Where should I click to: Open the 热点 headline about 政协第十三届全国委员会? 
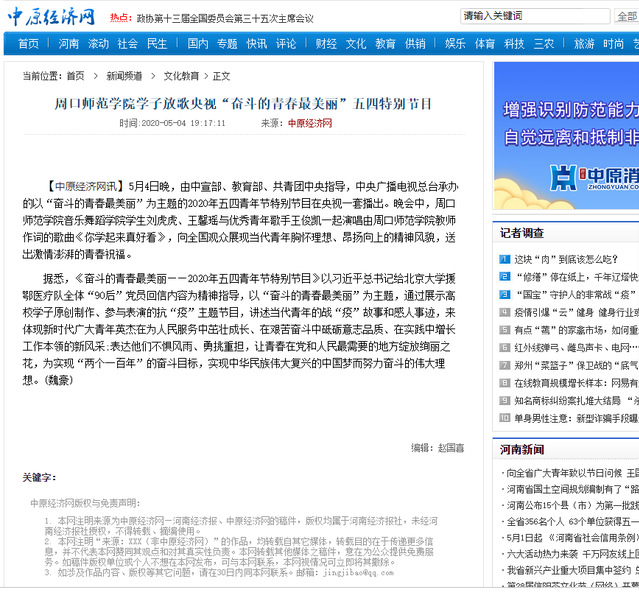[225, 19]
